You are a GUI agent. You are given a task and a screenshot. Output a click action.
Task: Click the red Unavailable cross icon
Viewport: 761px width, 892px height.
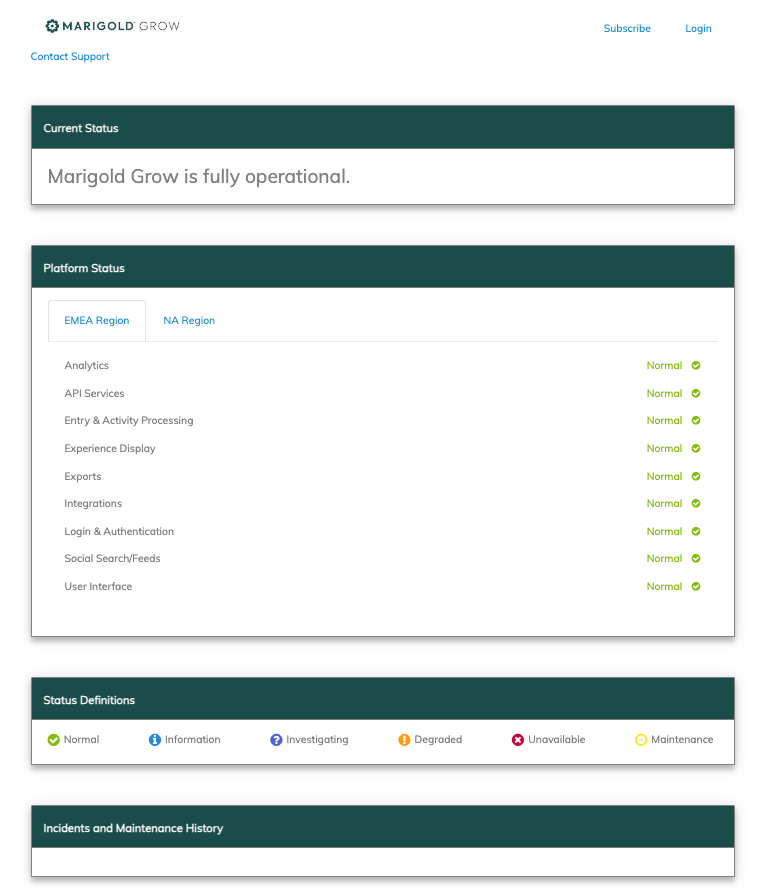(x=518, y=740)
